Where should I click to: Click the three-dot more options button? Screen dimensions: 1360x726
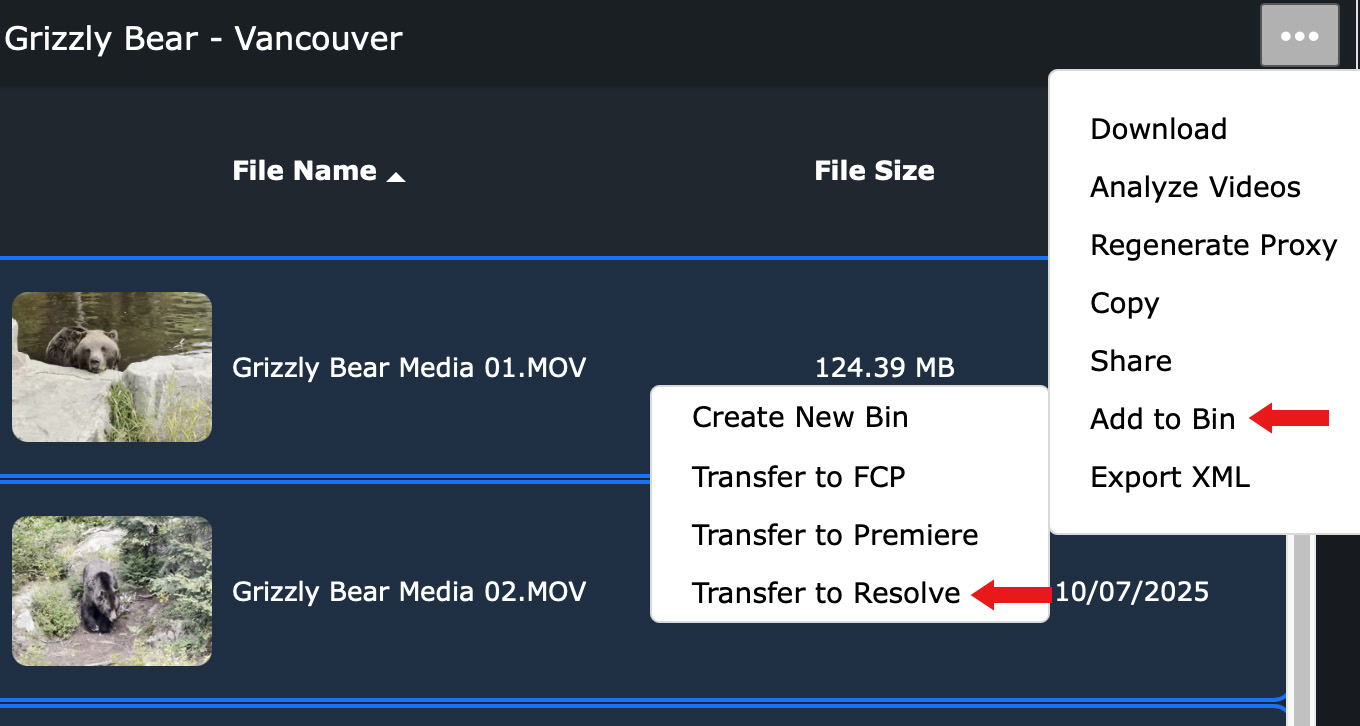1299,36
